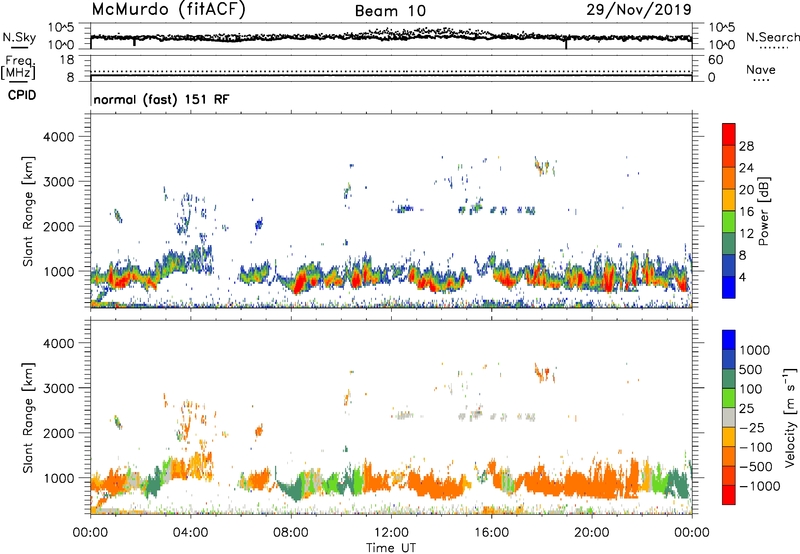Click the 'normal (fast) 151 RF' mode text
The height and width of the screenshot is (554, 800).
pos(161,99)
